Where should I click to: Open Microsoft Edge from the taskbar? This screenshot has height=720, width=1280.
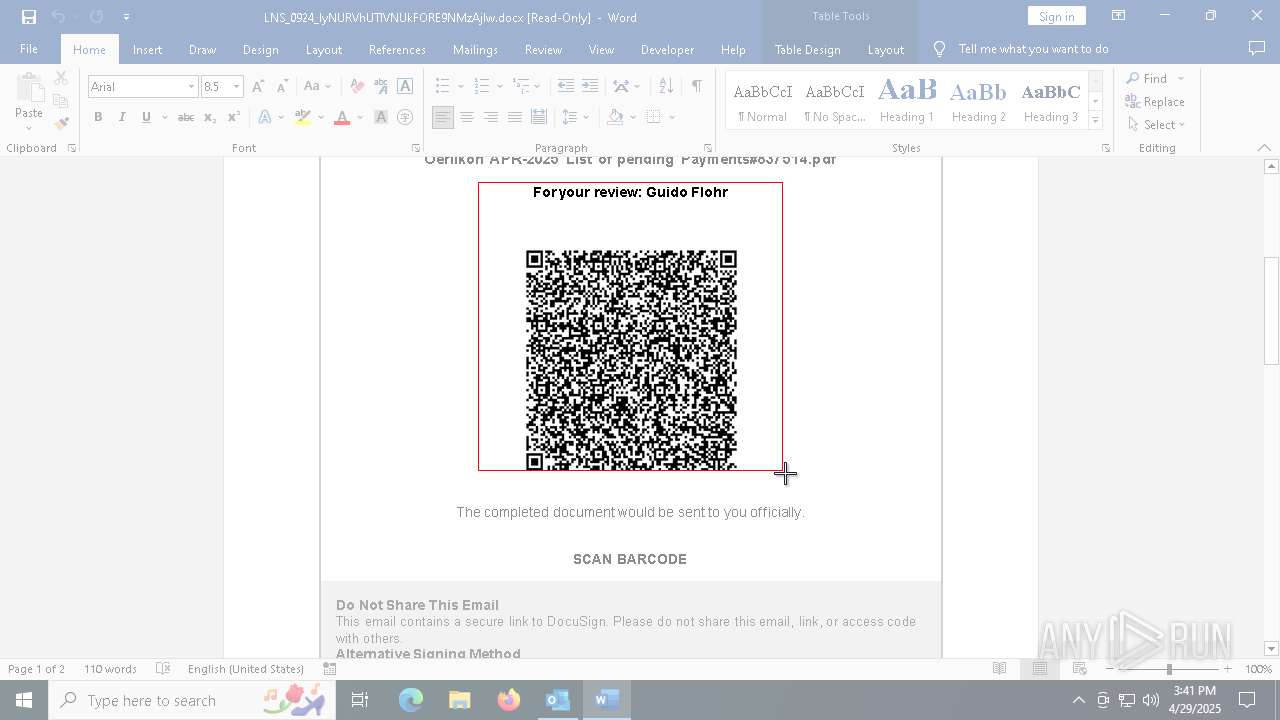[411, 700]
